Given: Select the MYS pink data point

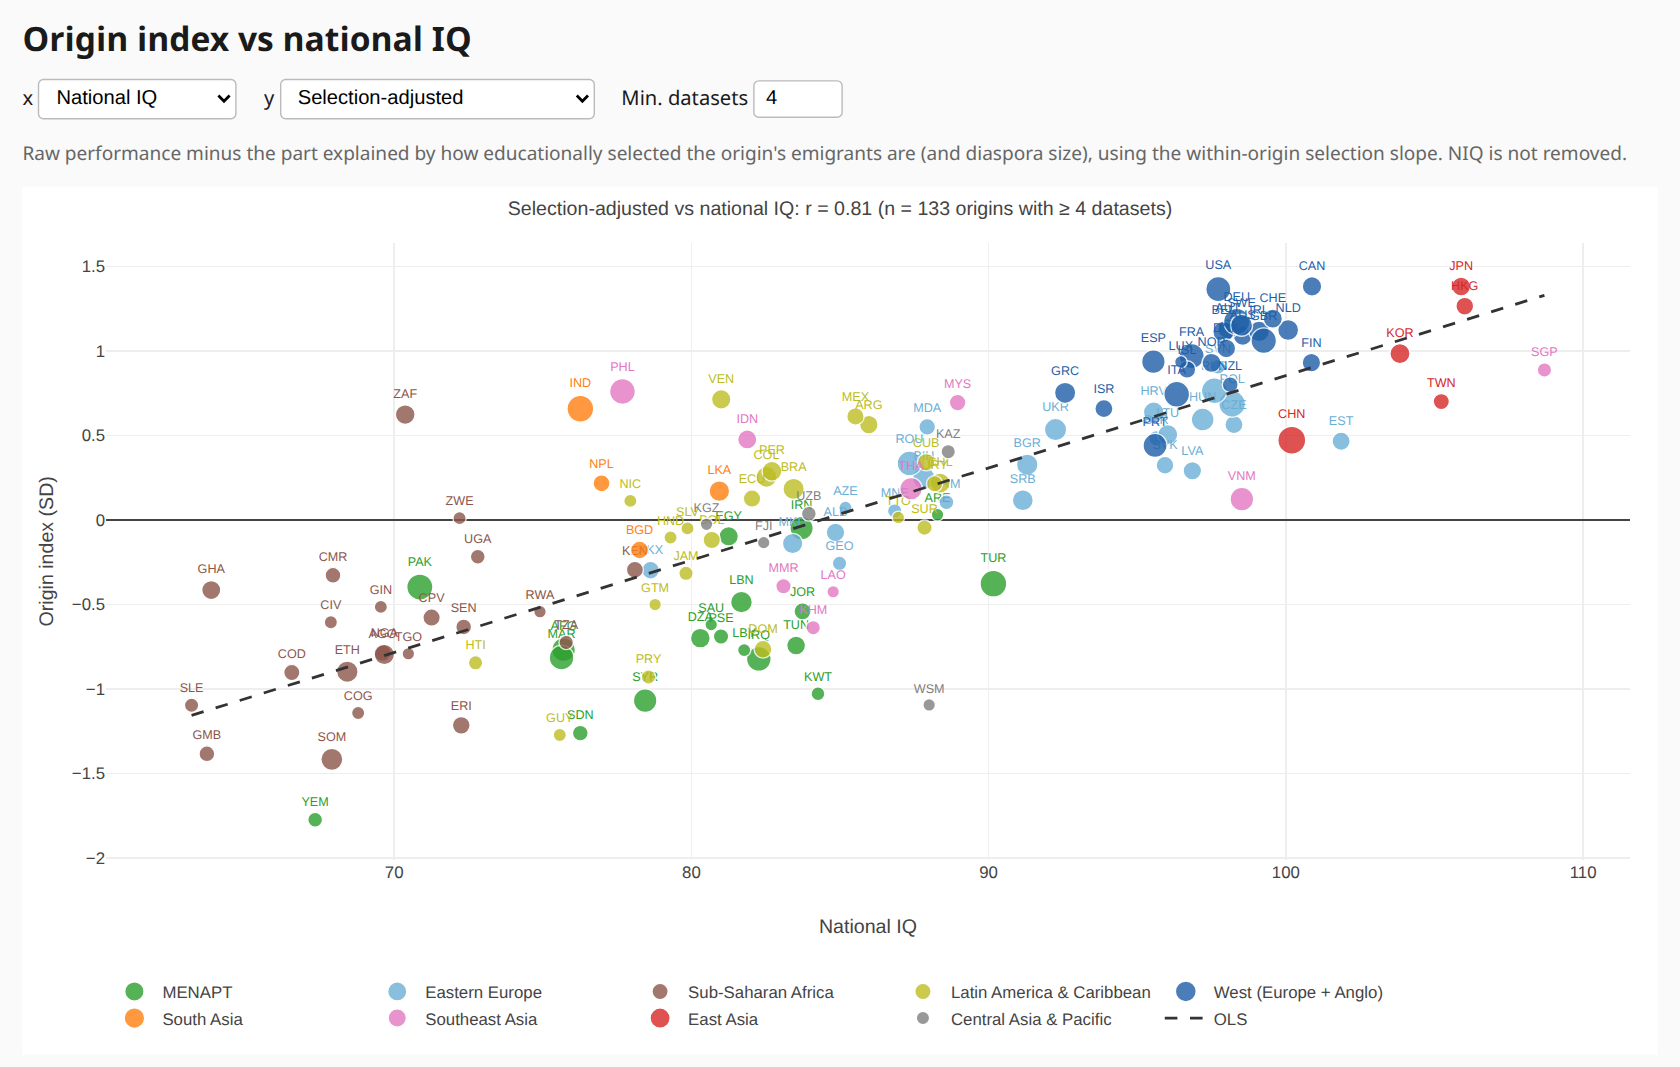Looking at the screenshot, I should (x=957, y=403).
